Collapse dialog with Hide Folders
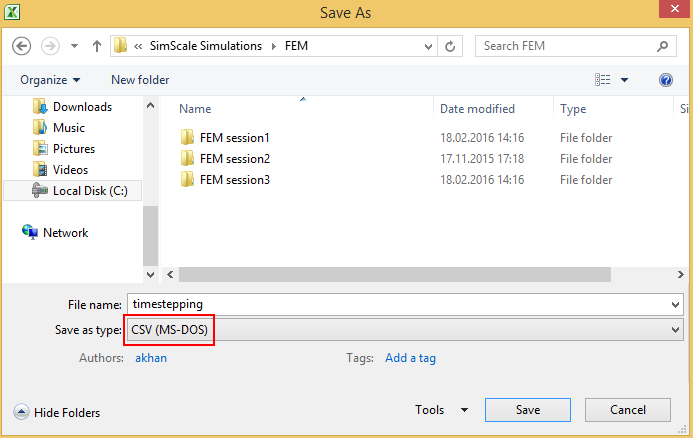The height and width of the screenshot is (438, 693). [58, 412]
